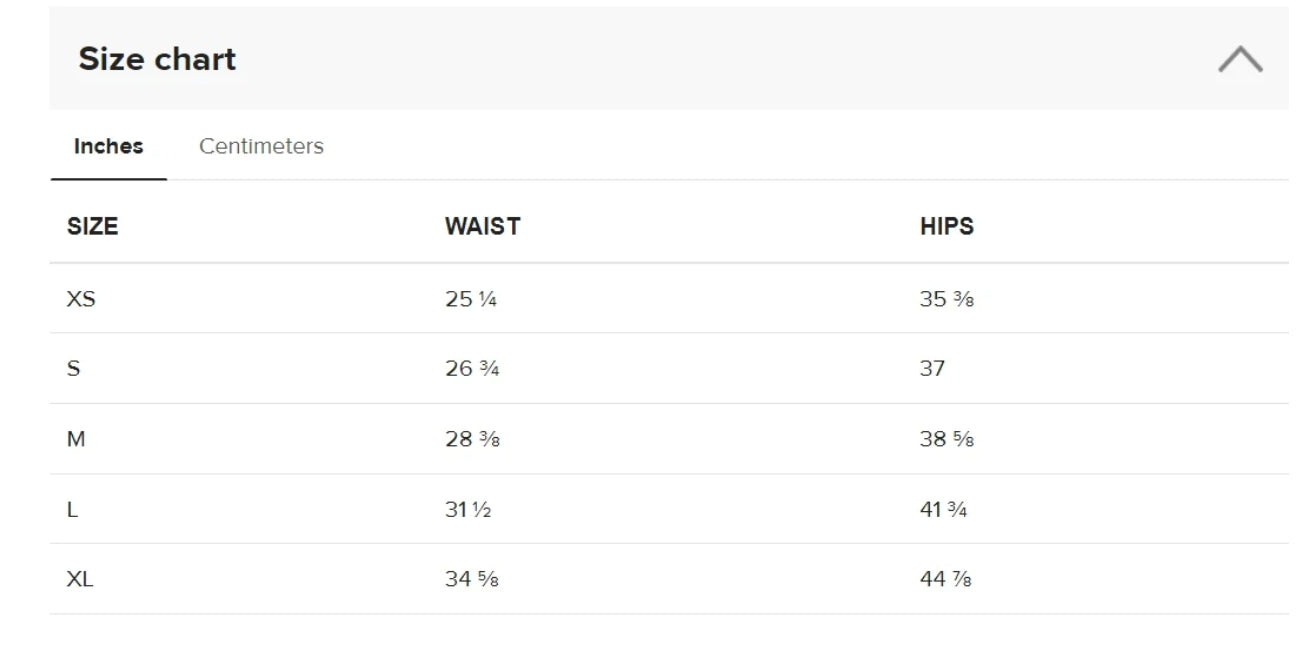The height and width of the screenshot is (653, 1305).
Task: Select the XS size row label
Action: point(81,299)
